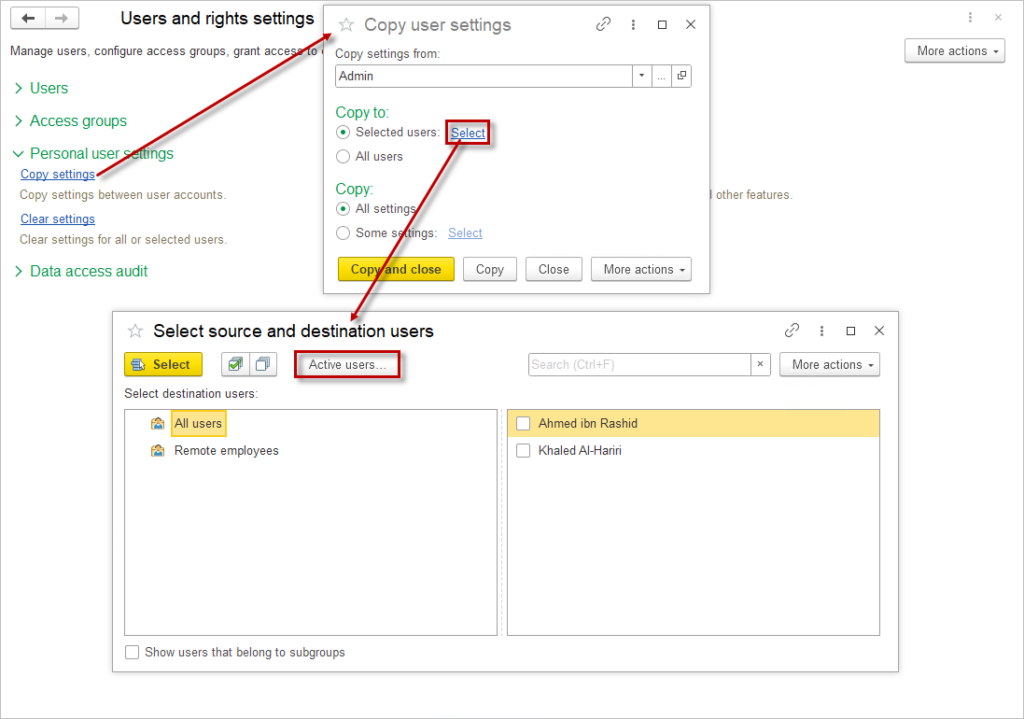Select the Ahmed ibn Rashid row

694,424
